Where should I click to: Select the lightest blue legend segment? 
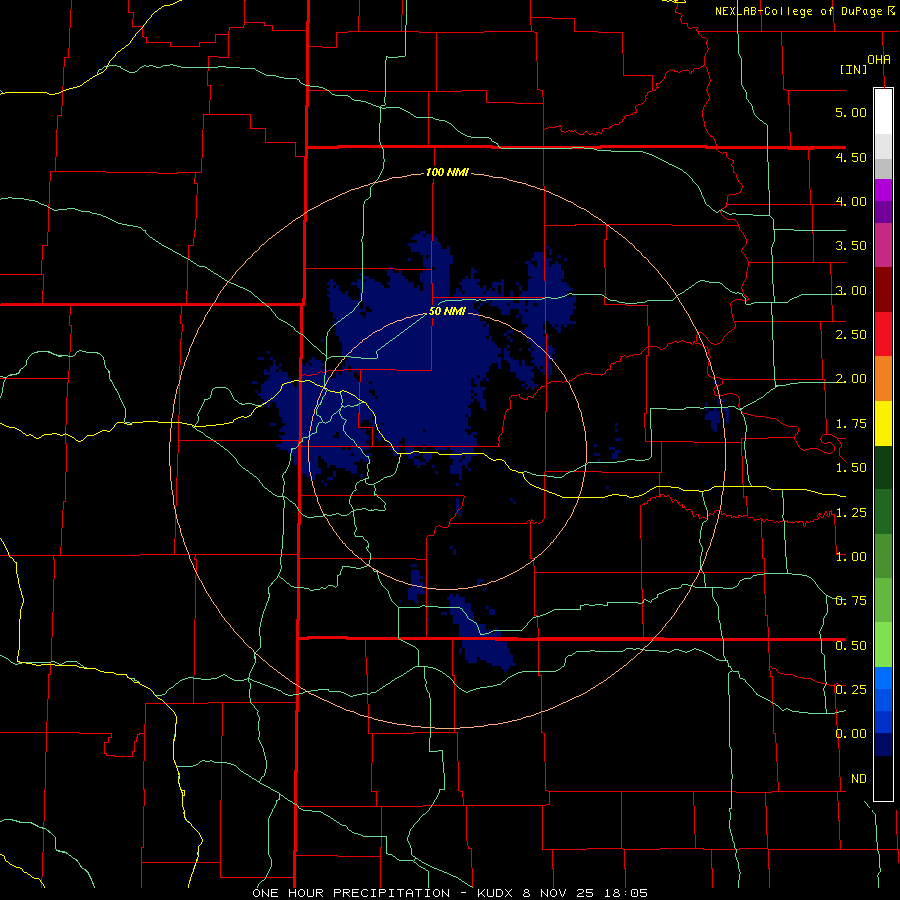[x=883, y=678]
